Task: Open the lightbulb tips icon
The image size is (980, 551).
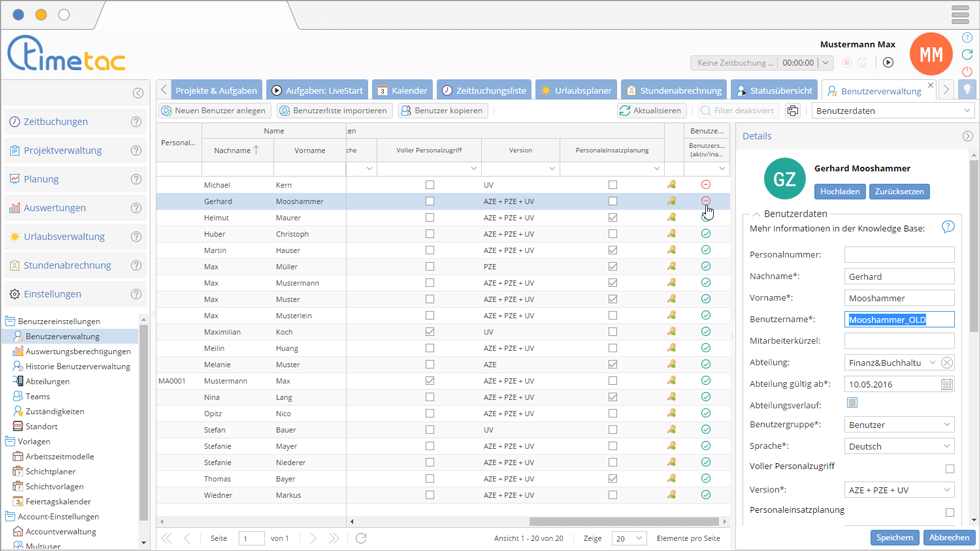Action: (967, 90)
